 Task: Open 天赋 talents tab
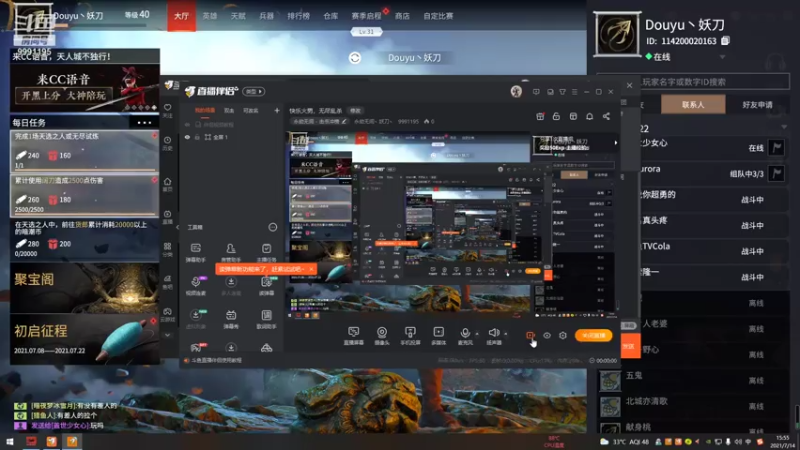point(238,16)
